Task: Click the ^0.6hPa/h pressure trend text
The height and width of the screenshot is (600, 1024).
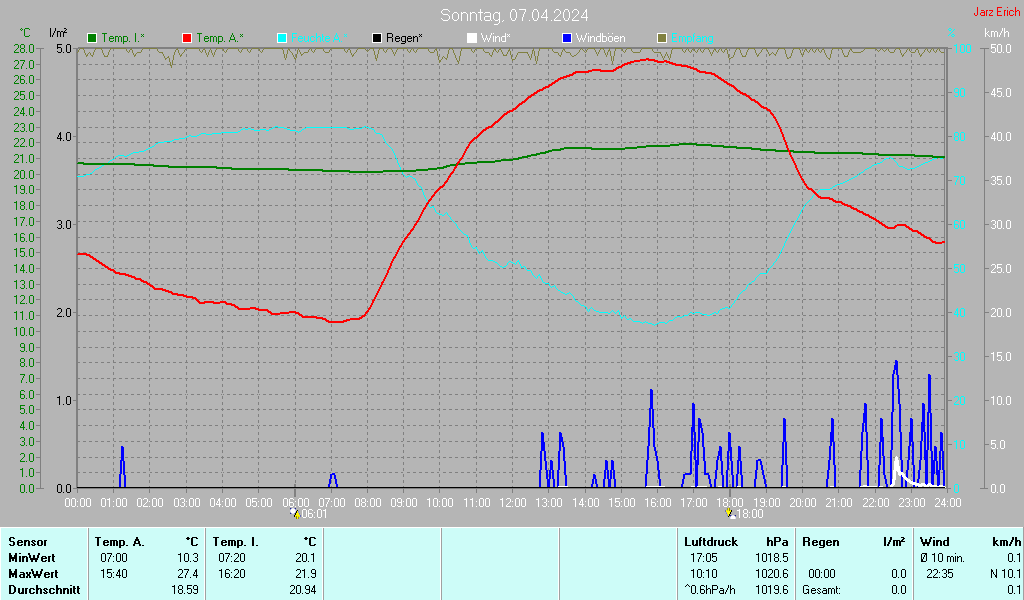Action: (710, 590)
